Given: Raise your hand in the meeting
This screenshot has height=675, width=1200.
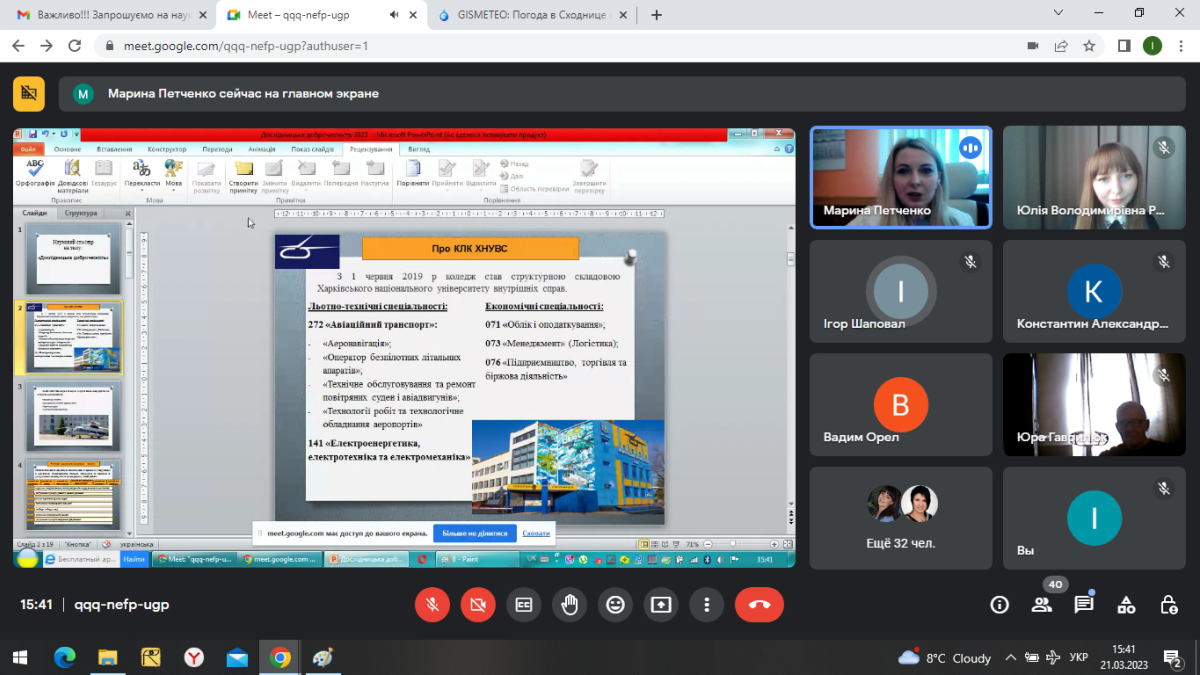Looking at the screenshot, I should pyautogui.click(x=569, y=605).
